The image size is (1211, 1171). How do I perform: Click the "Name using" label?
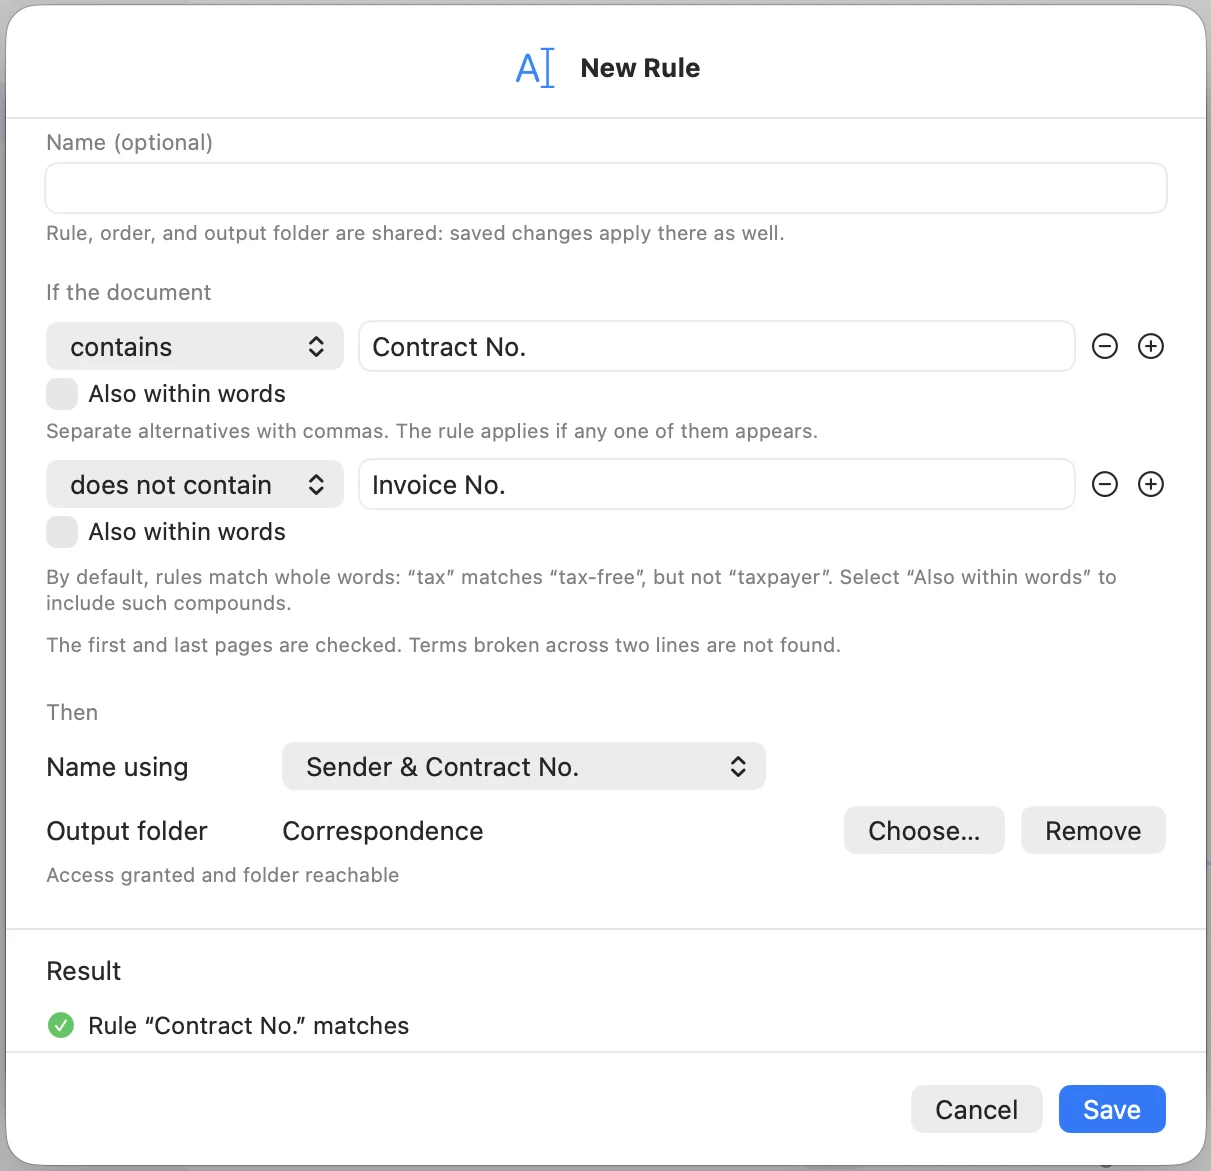(117, 767)
